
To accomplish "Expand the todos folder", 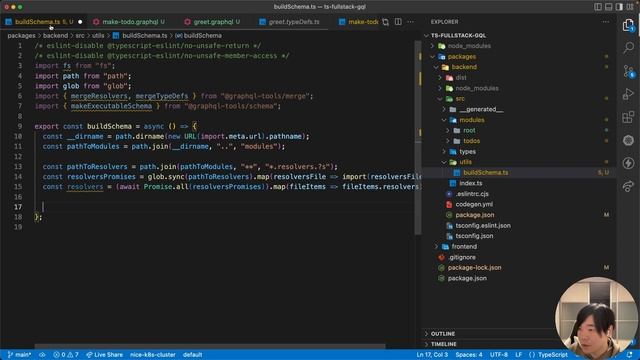I will click(x=471, y=141).
